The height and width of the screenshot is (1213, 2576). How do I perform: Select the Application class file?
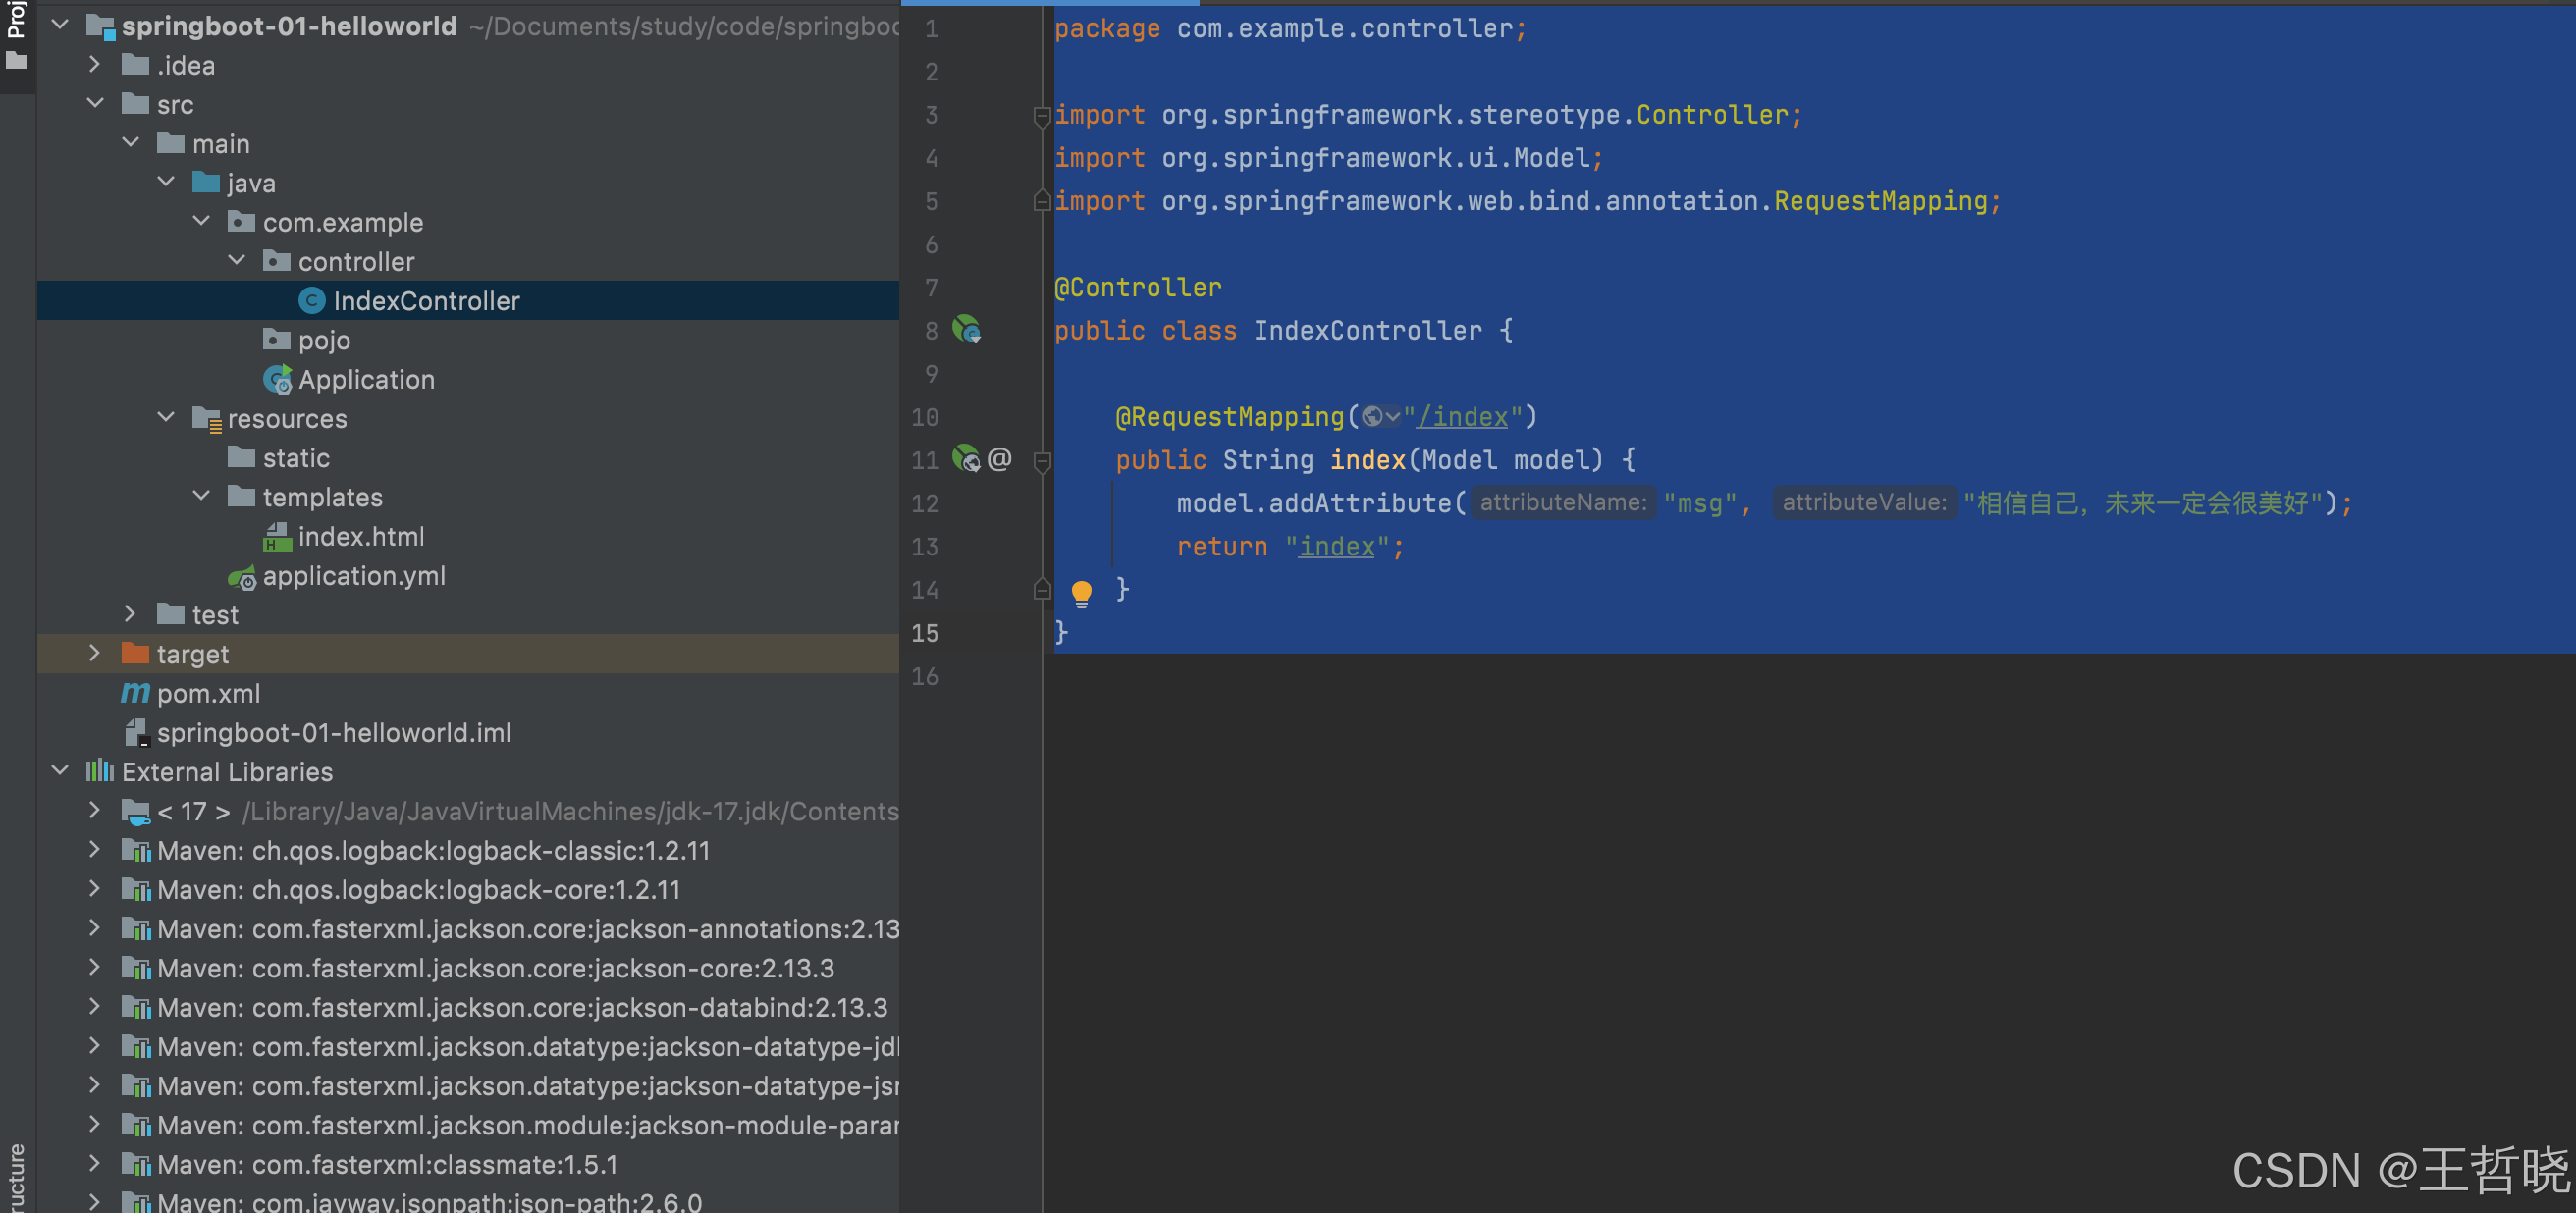(x=365, y=380)
